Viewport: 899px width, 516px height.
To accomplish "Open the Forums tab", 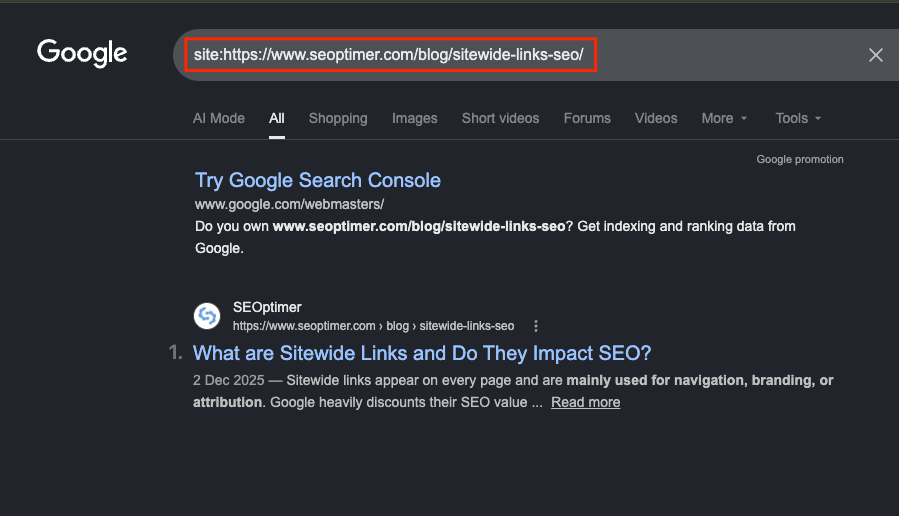I will [587, 118].
